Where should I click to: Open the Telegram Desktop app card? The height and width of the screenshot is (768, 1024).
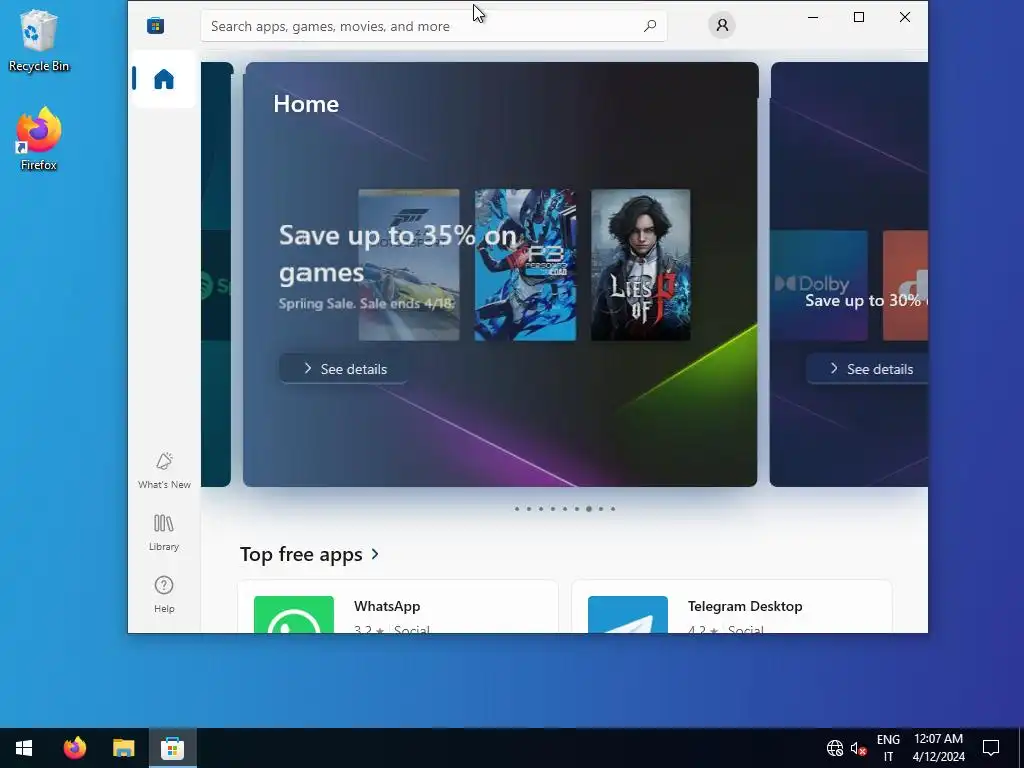pos(731,607)
